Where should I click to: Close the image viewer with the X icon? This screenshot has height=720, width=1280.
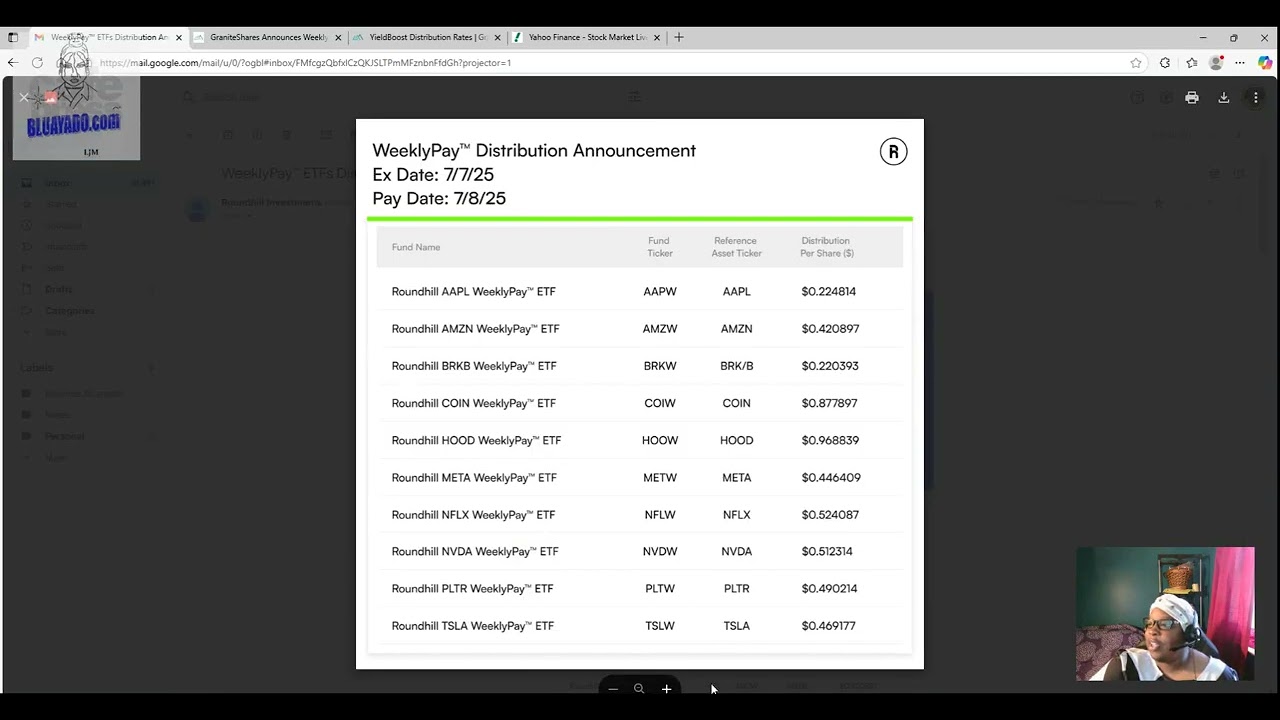click(x=24, y=97)
